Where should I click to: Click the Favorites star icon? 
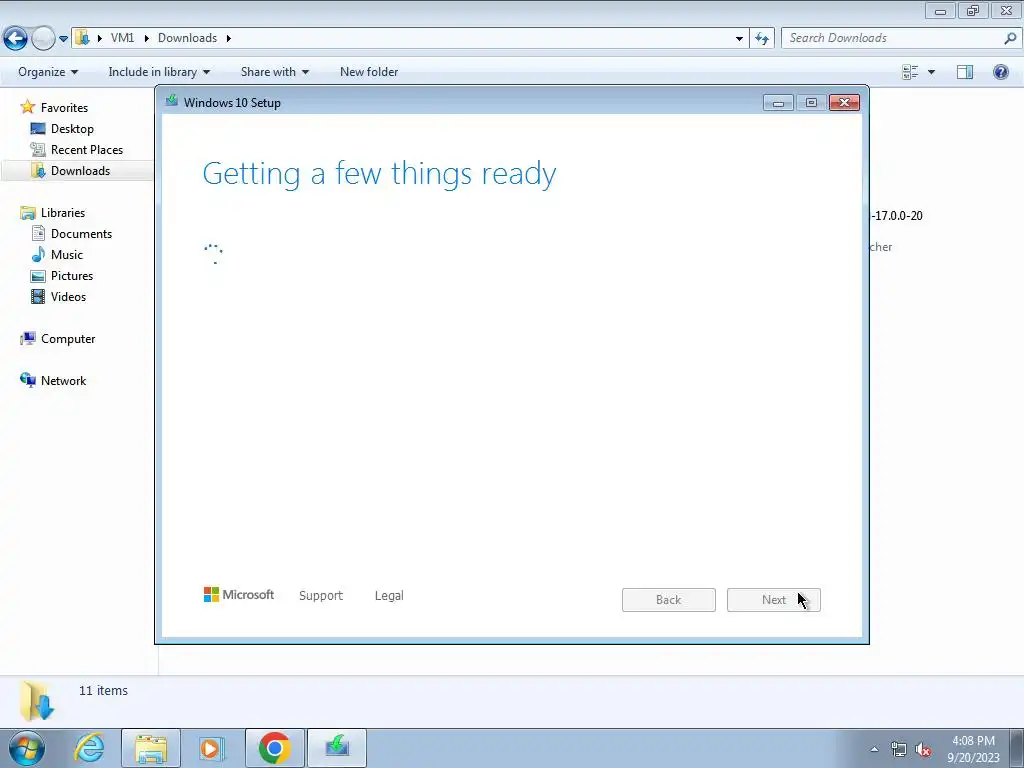point(27,106)
